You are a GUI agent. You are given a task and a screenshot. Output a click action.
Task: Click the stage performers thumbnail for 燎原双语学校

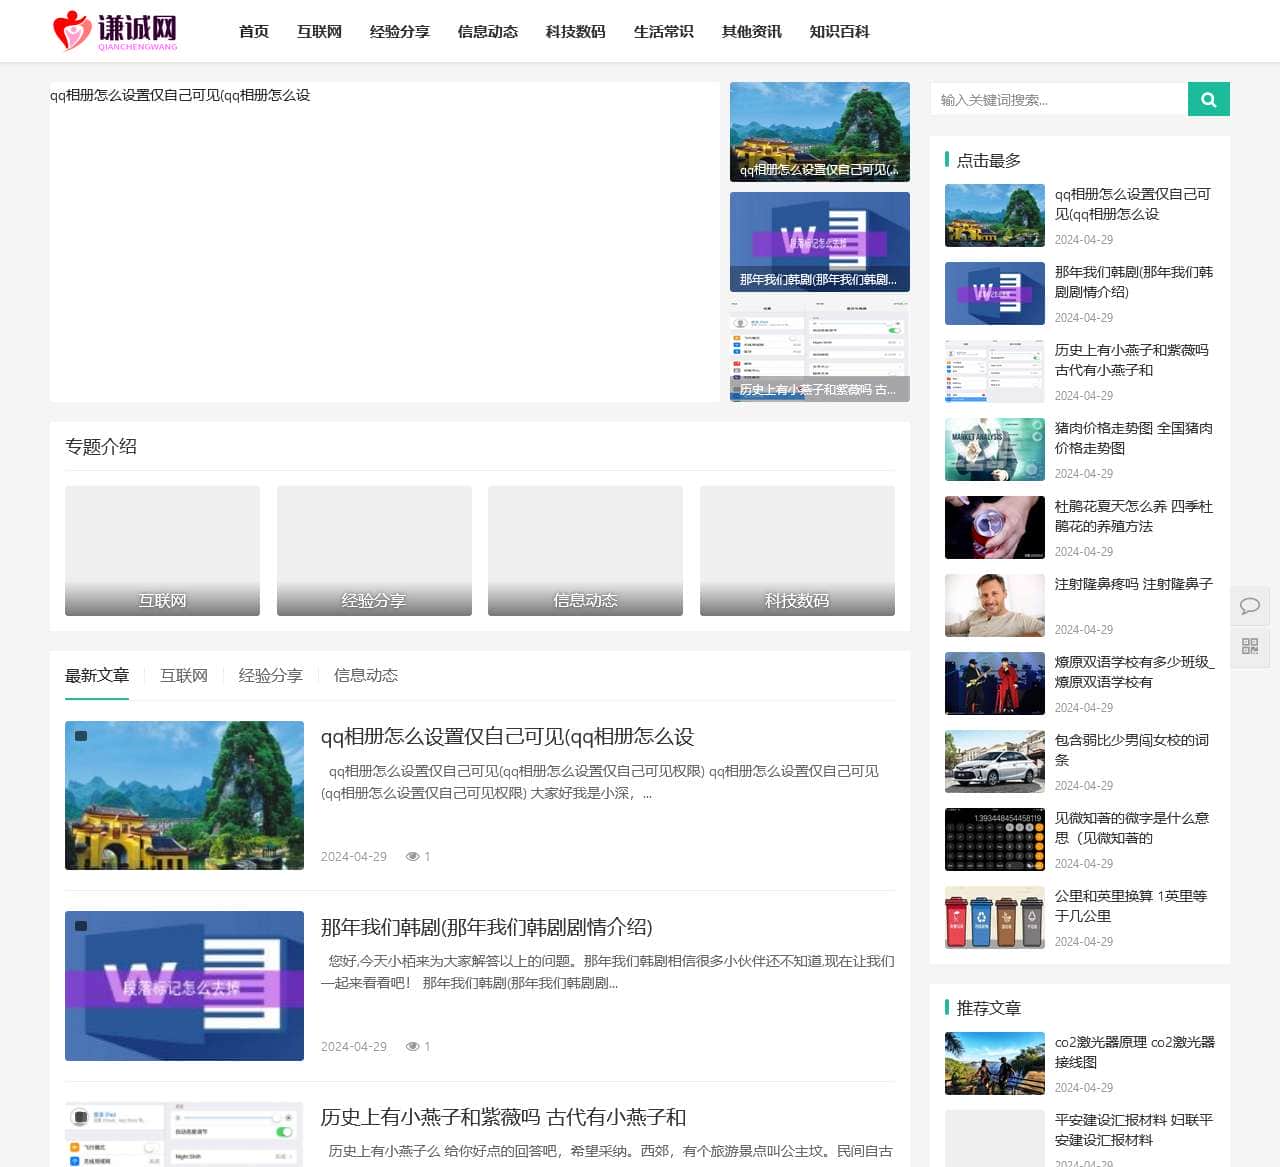(x=995, y=683)
